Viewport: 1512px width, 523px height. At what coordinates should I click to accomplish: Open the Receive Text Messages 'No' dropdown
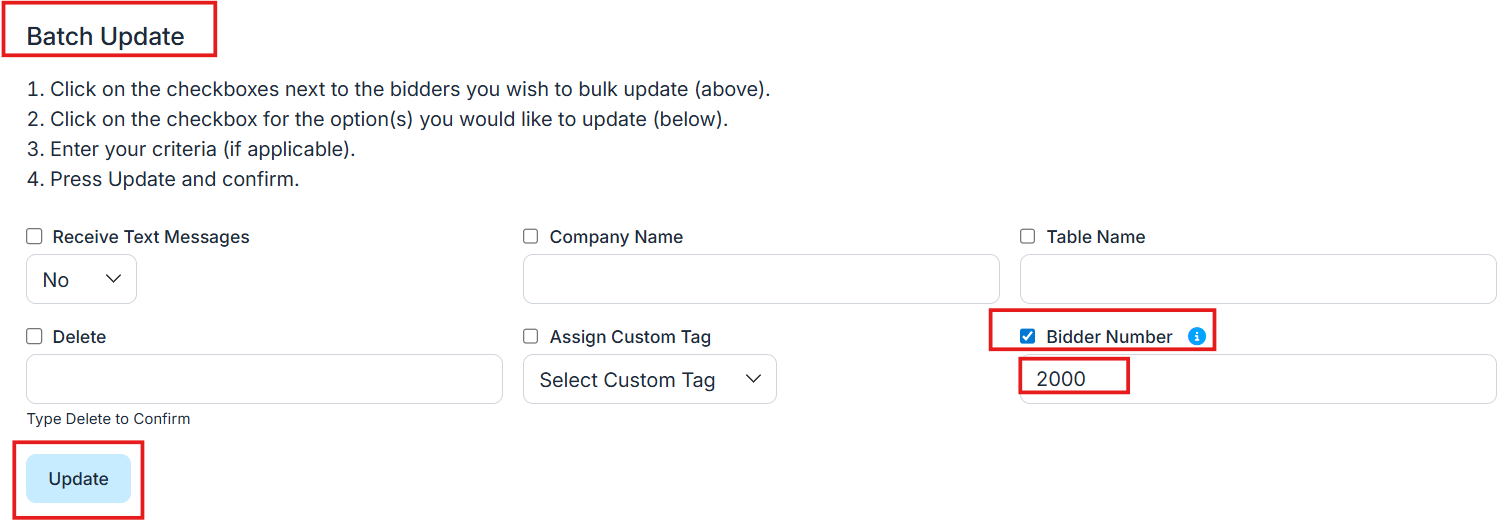coord(81,280)
